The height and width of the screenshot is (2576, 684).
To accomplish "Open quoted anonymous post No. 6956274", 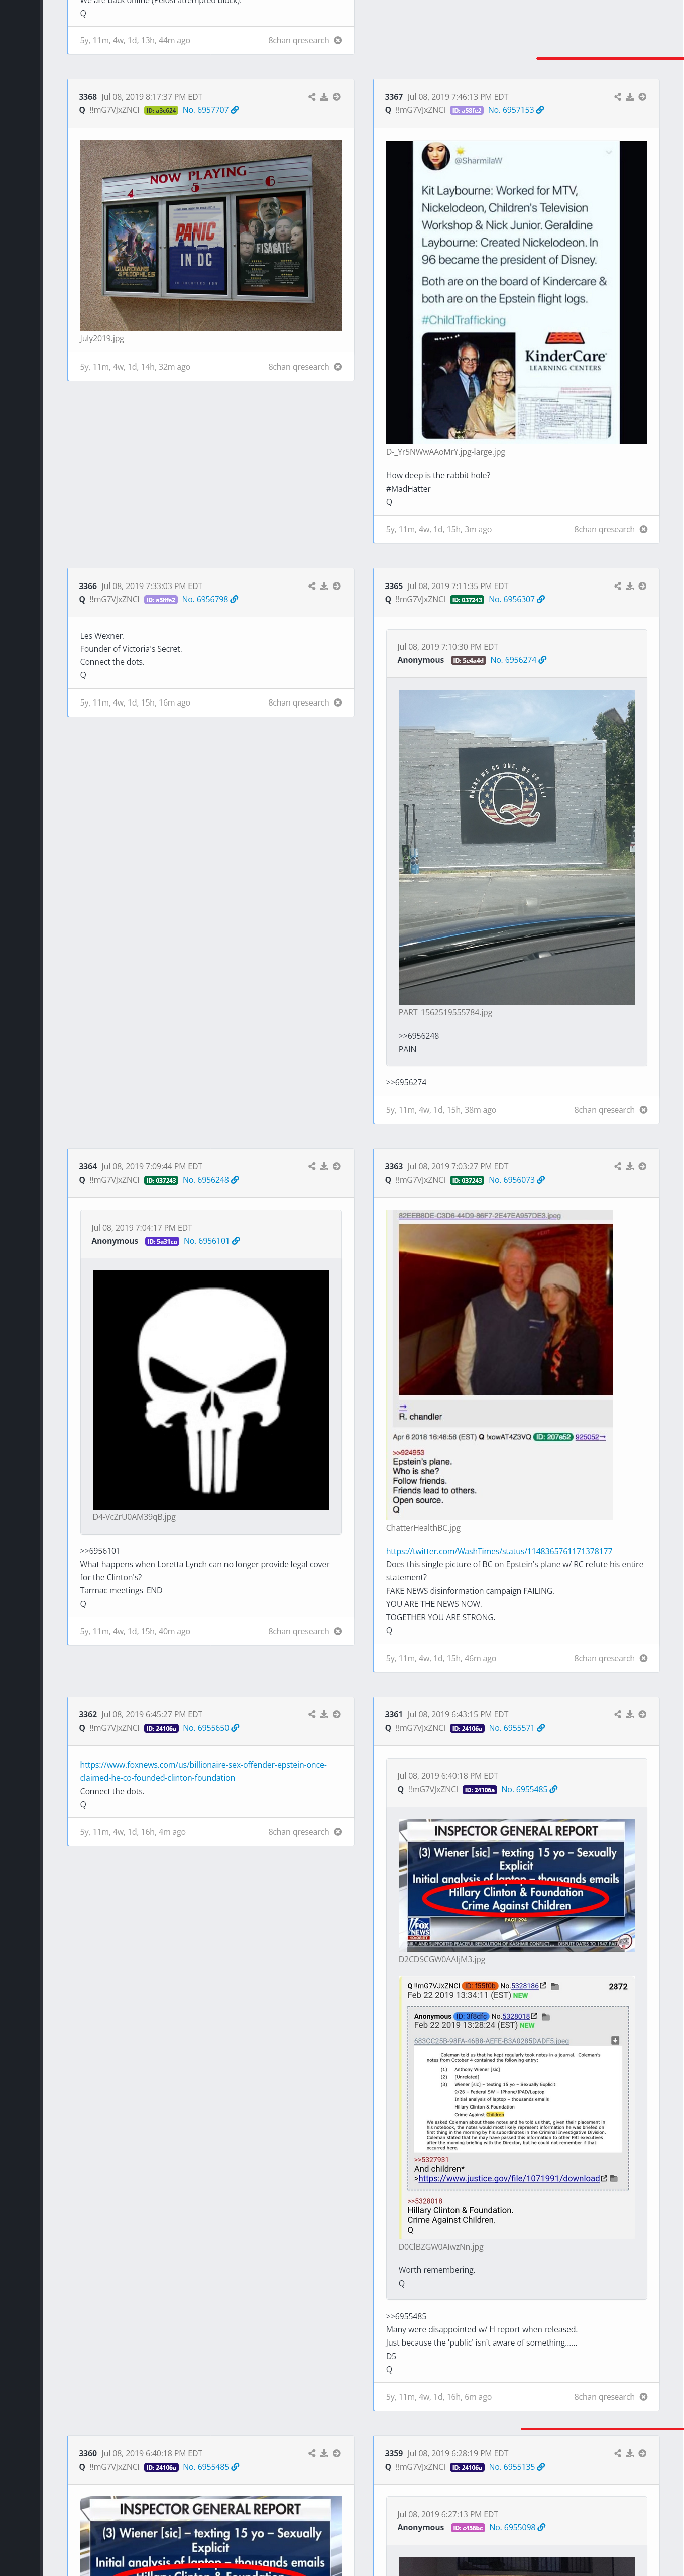I will pyautogui.click(x=518, y=660).
